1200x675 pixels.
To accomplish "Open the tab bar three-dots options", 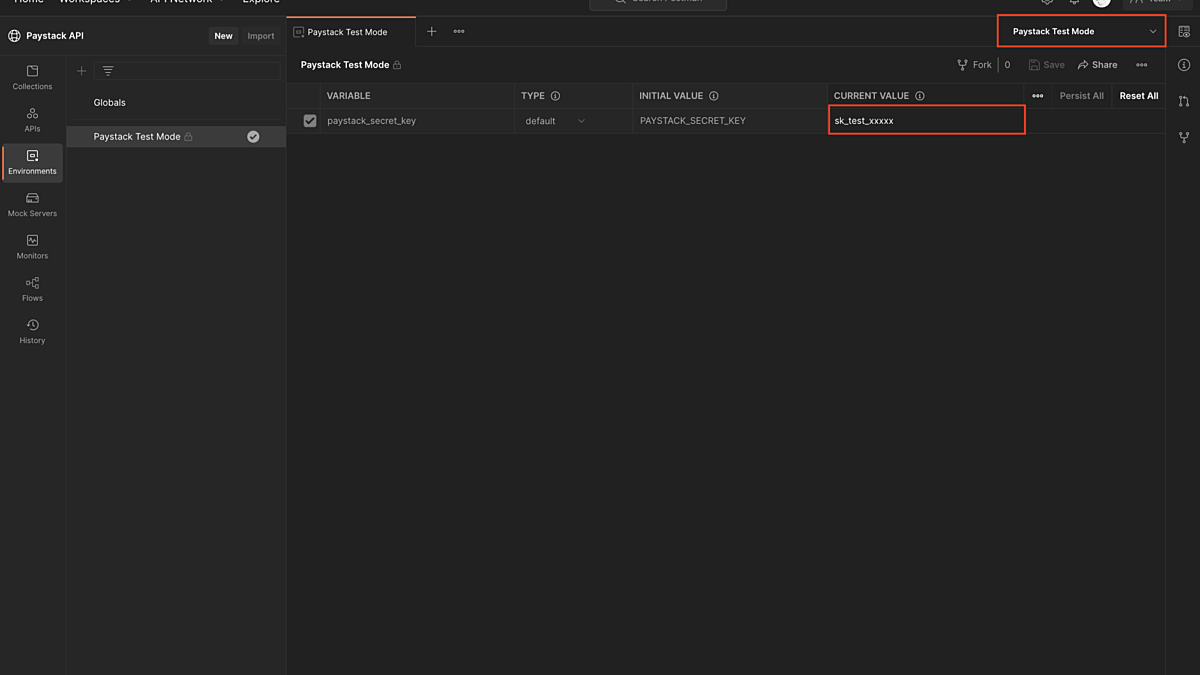I will click(x=459, y=32).
